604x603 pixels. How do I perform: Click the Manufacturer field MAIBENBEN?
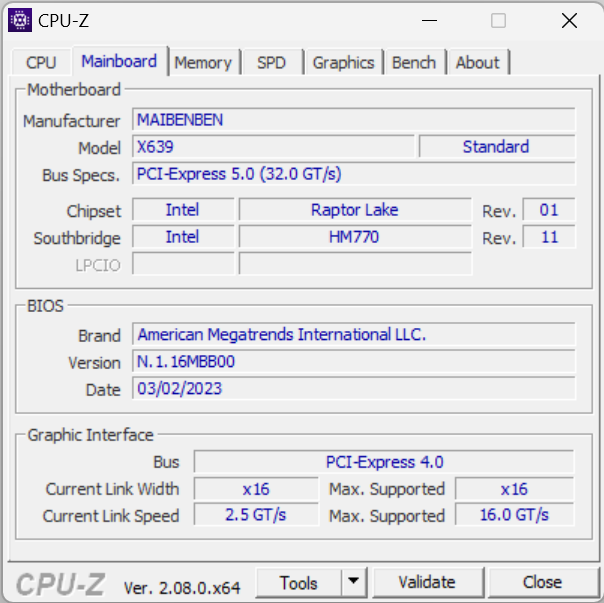(354, 120)
